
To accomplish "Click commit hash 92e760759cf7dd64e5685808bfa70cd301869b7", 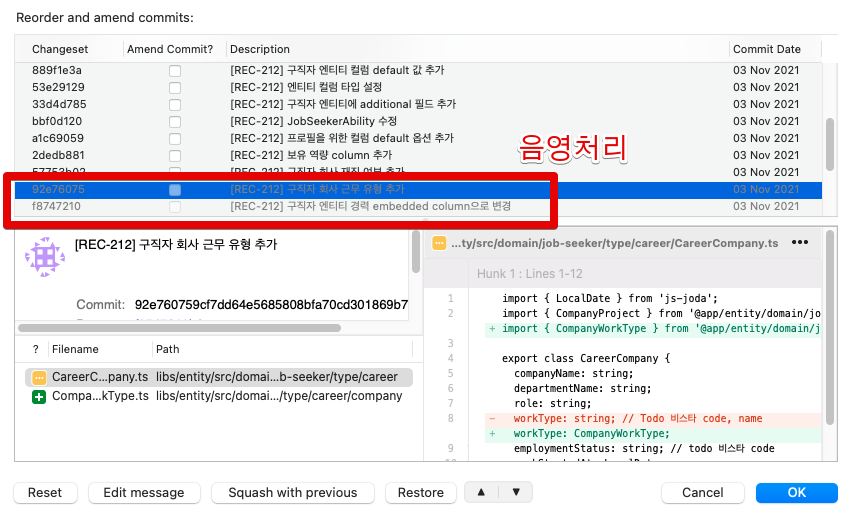I will click(271, 305).
